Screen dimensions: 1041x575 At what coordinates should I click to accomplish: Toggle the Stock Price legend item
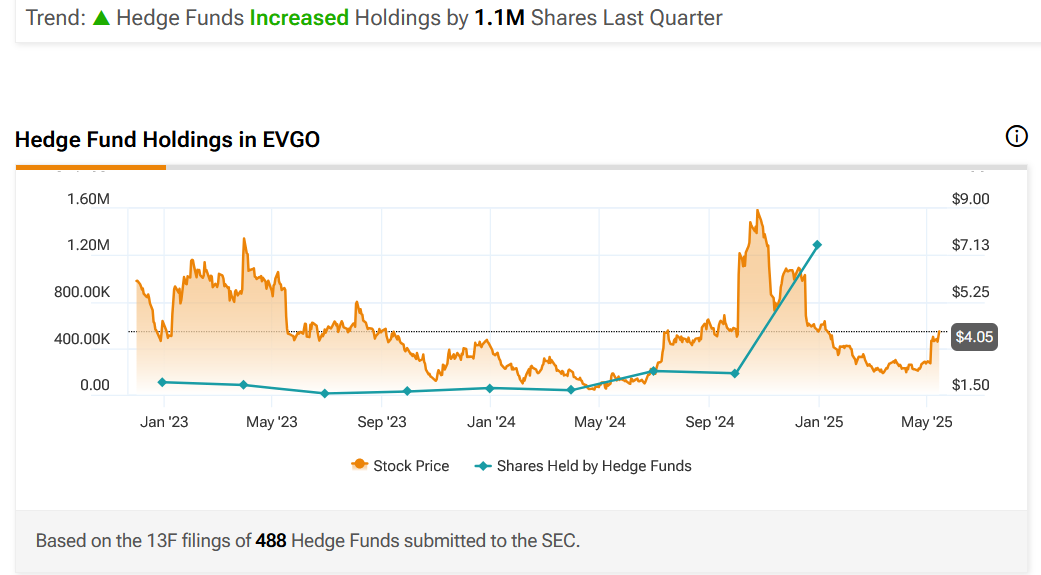[x=400, y=465]
